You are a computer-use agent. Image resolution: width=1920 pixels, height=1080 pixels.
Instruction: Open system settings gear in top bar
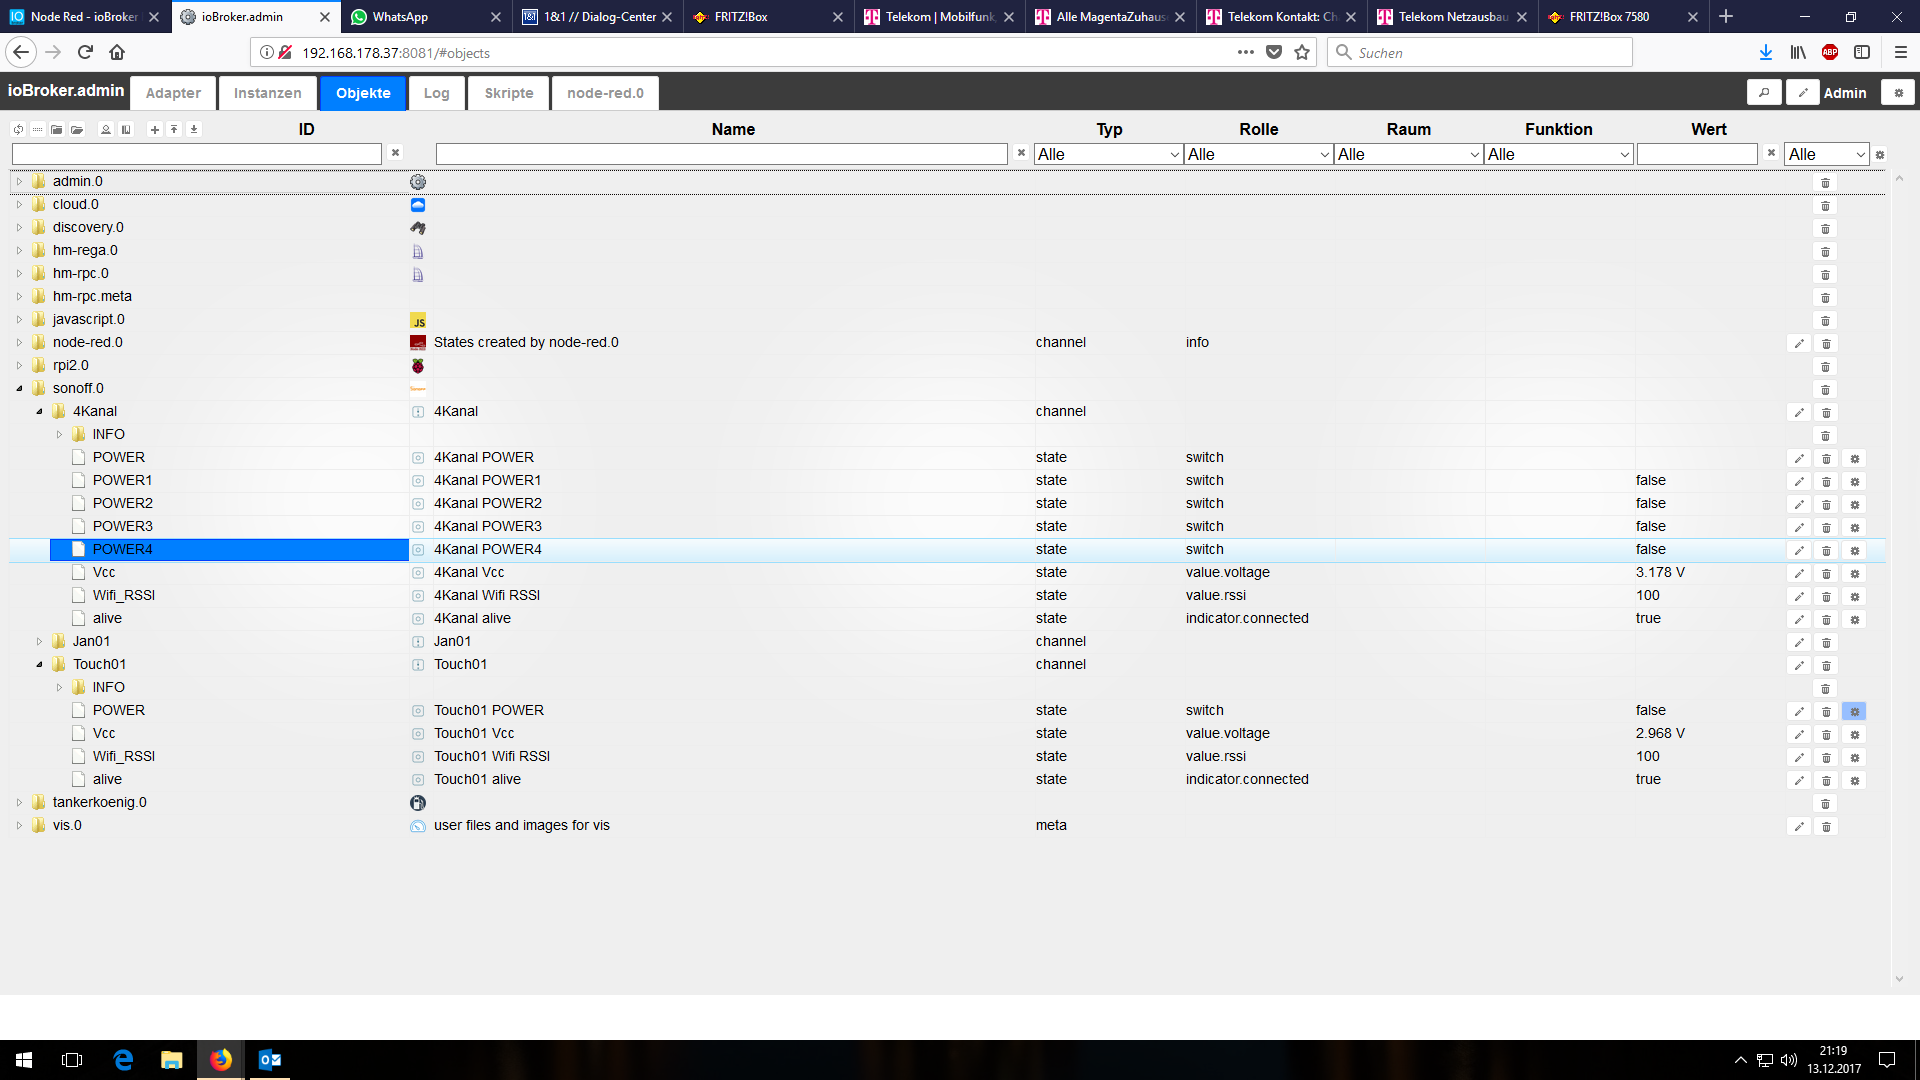click(1897, 92)
